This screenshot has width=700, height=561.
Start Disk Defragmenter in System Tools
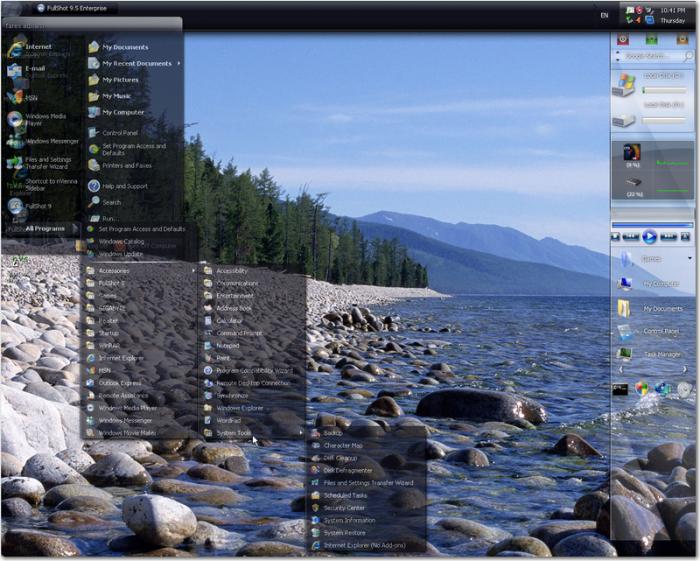point(348,470)
